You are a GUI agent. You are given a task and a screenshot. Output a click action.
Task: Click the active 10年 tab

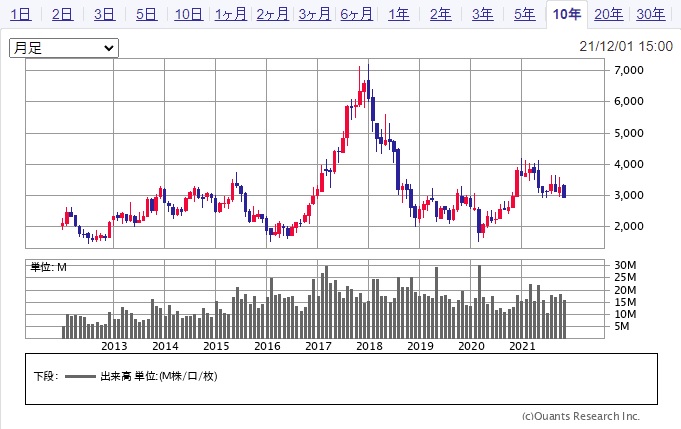click(567, 14)
